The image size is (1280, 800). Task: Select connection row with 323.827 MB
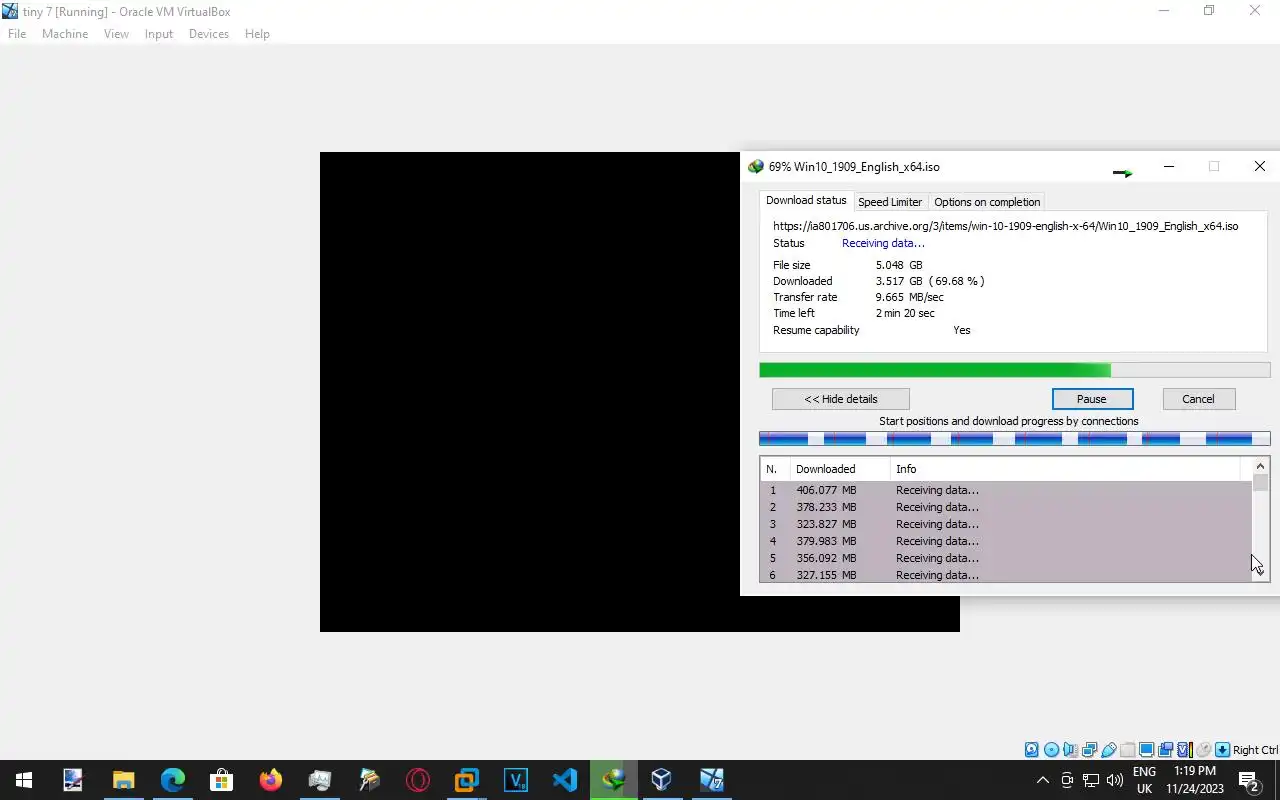coord(1006,524)
